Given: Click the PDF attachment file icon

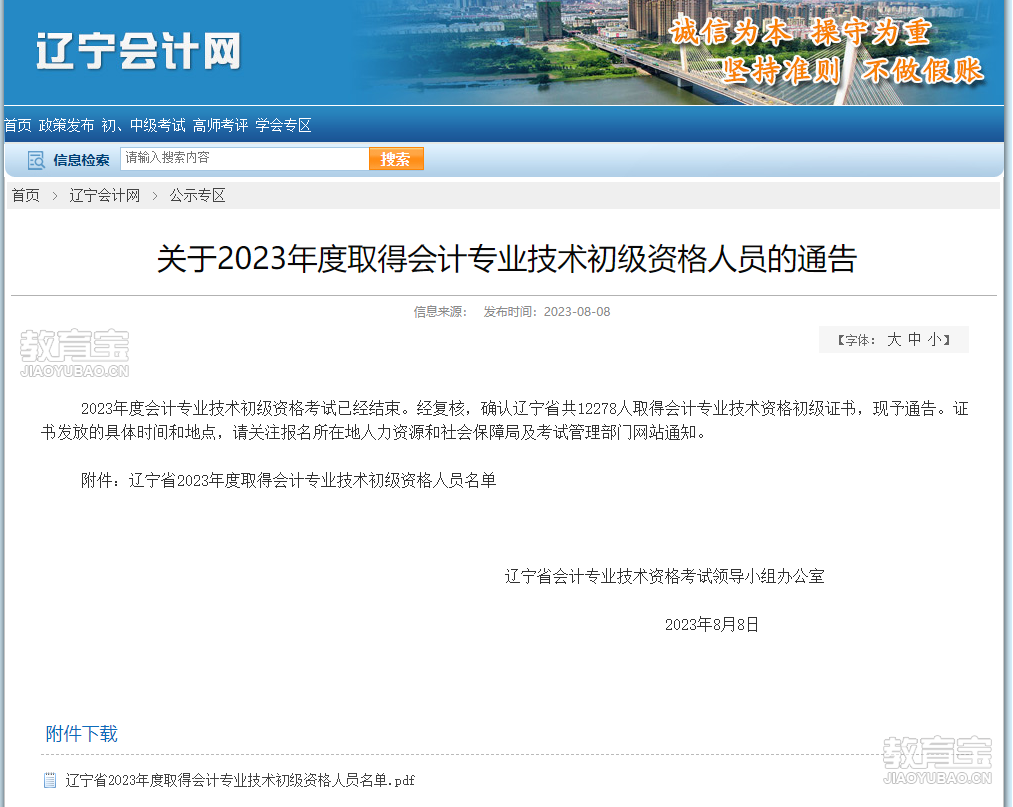Looking at the screenshot, I should (x=50, y=781).
